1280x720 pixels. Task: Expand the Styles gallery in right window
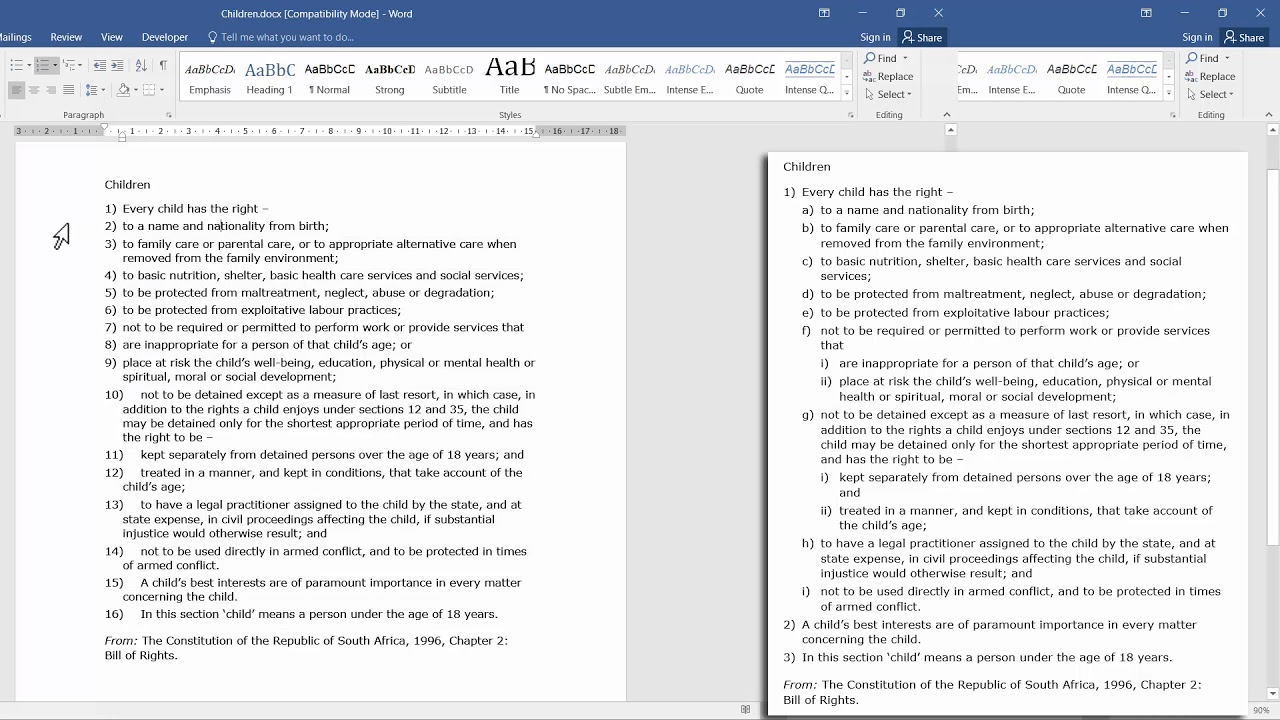coord(1168,92)
